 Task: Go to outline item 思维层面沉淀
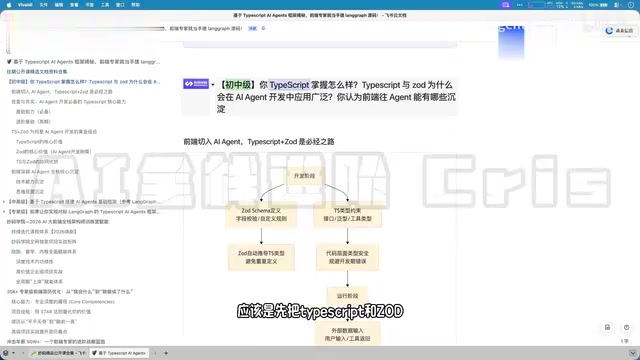[x=30, y=191]
